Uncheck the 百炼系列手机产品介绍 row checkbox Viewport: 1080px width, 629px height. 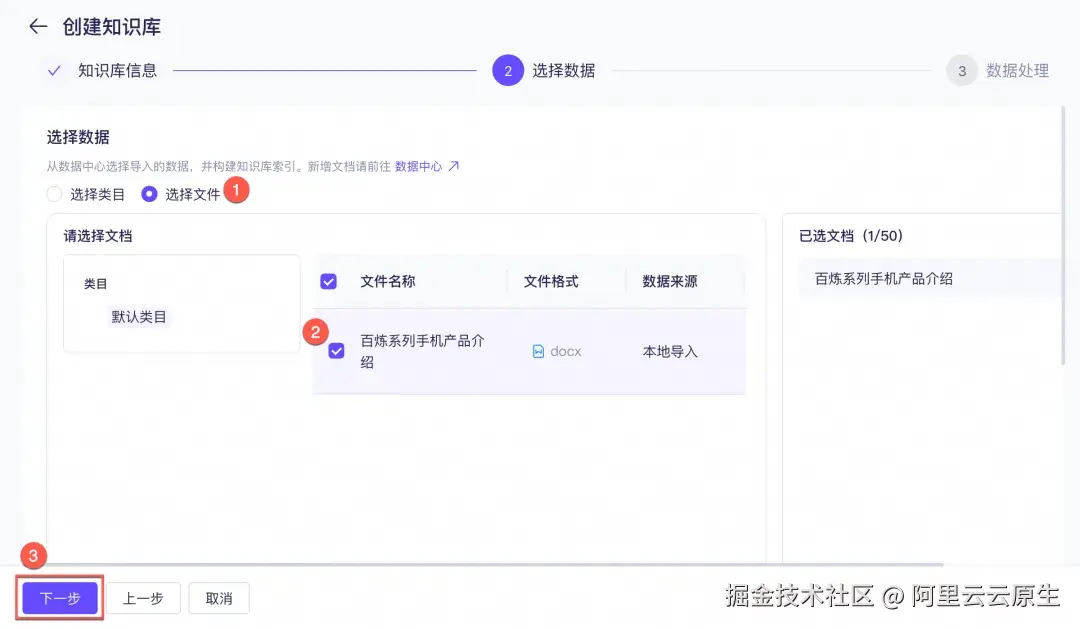(x=336, y=351)
